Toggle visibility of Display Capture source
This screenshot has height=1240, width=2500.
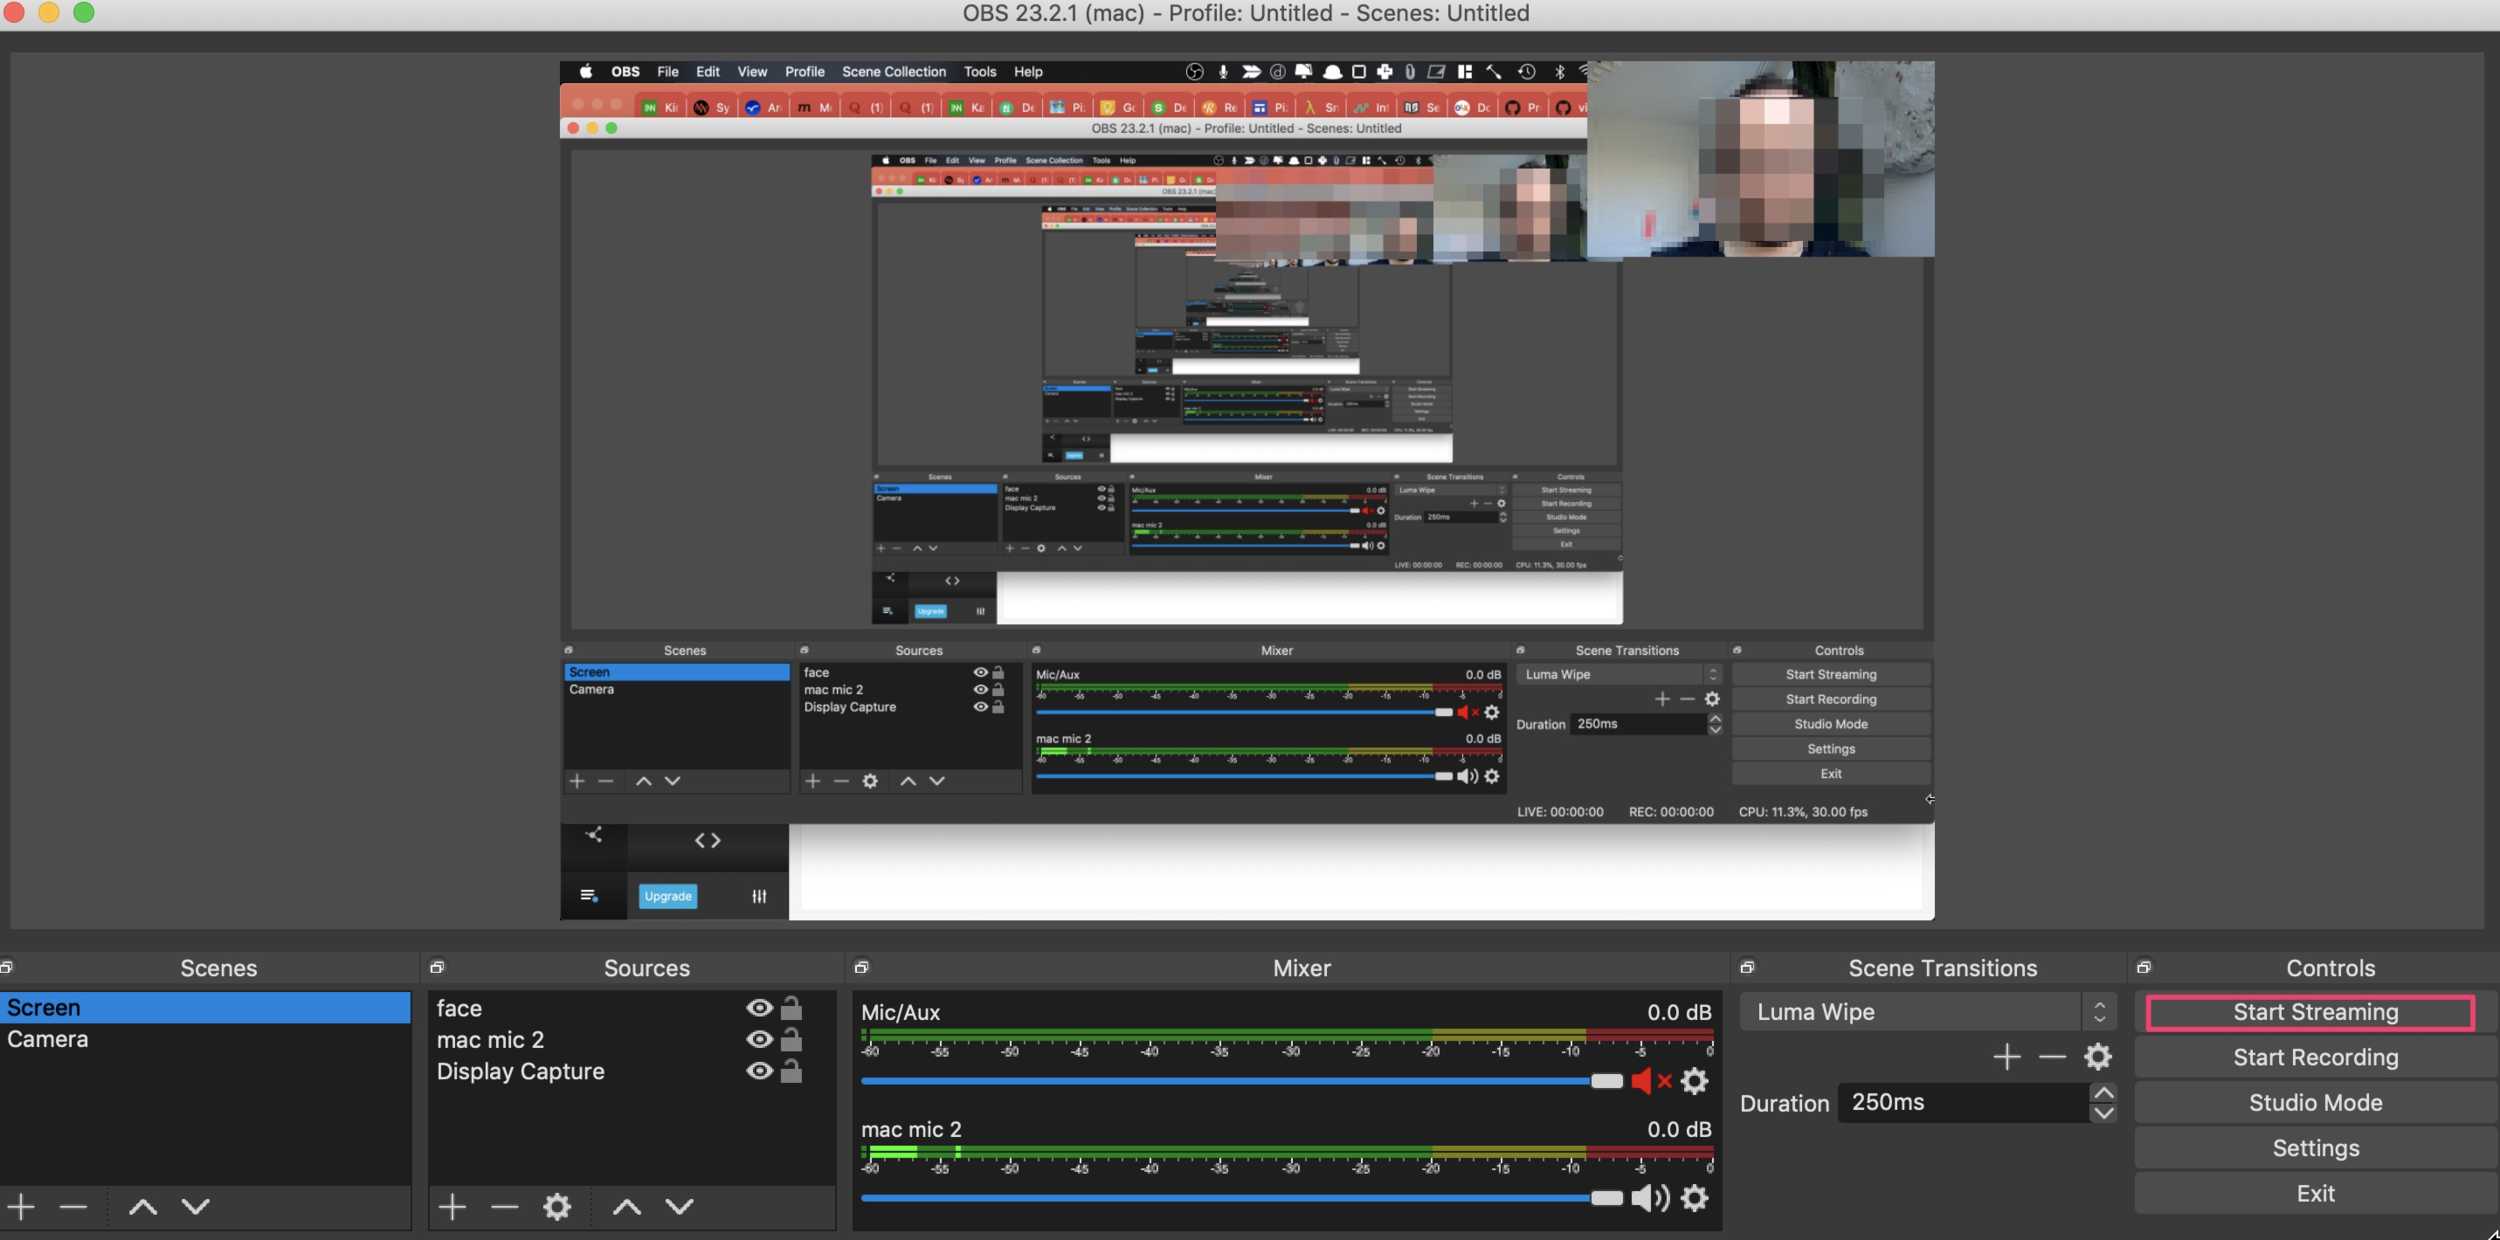pos(759,1071)
